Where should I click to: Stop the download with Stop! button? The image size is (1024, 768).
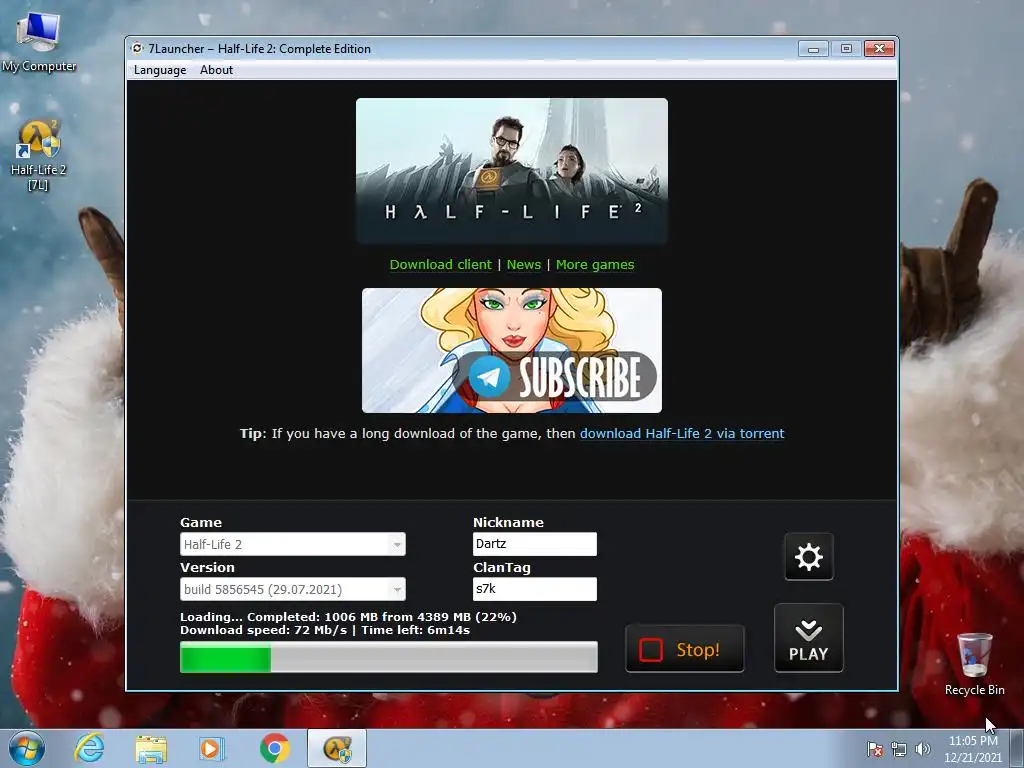(x=684, y=649)
